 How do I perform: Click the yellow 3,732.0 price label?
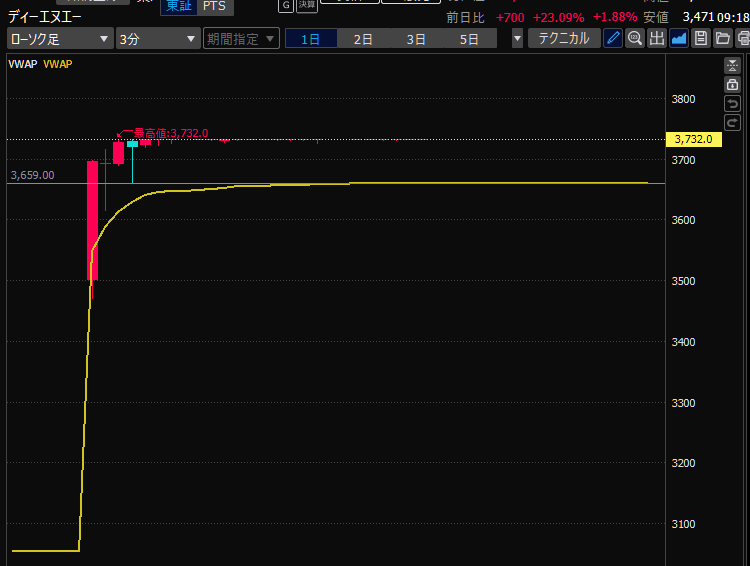(x=693, y=139)
